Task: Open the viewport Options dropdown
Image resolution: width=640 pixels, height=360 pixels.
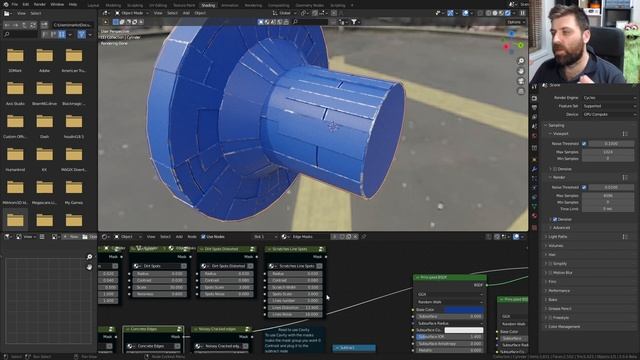Action: pyautogui.click(x=516, y=22)
